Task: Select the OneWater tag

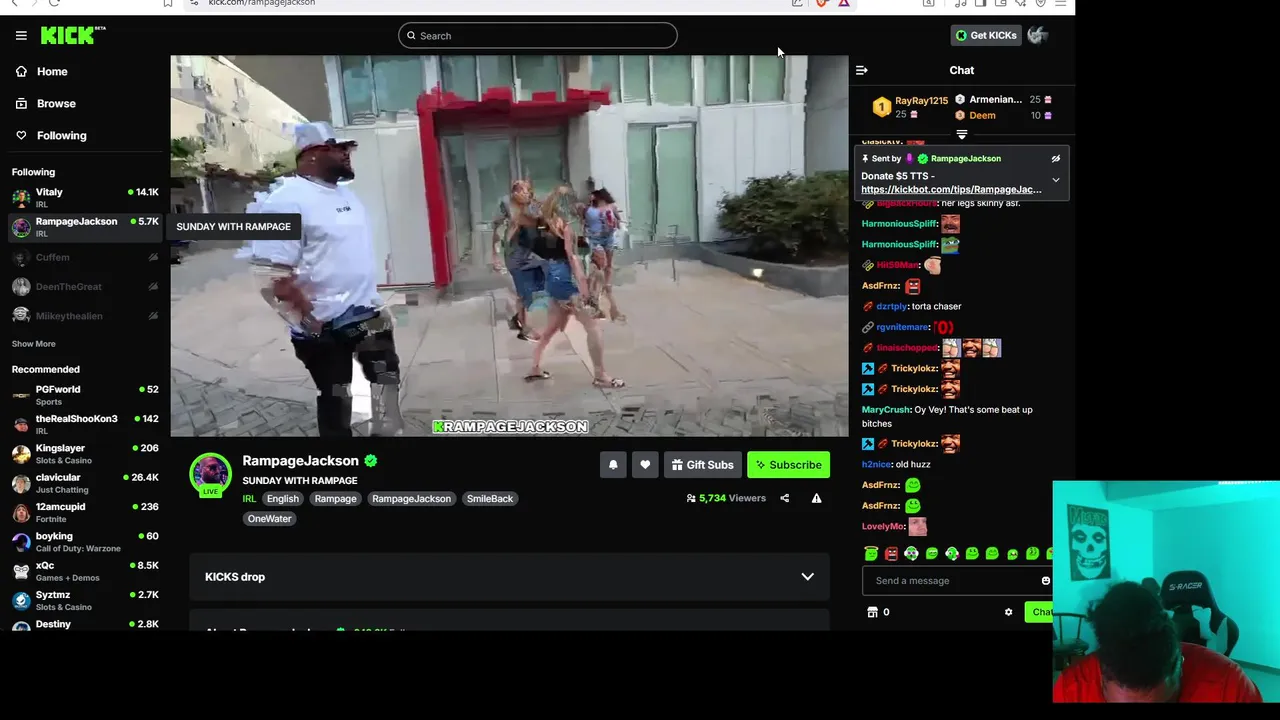Action: pos(269,518)
